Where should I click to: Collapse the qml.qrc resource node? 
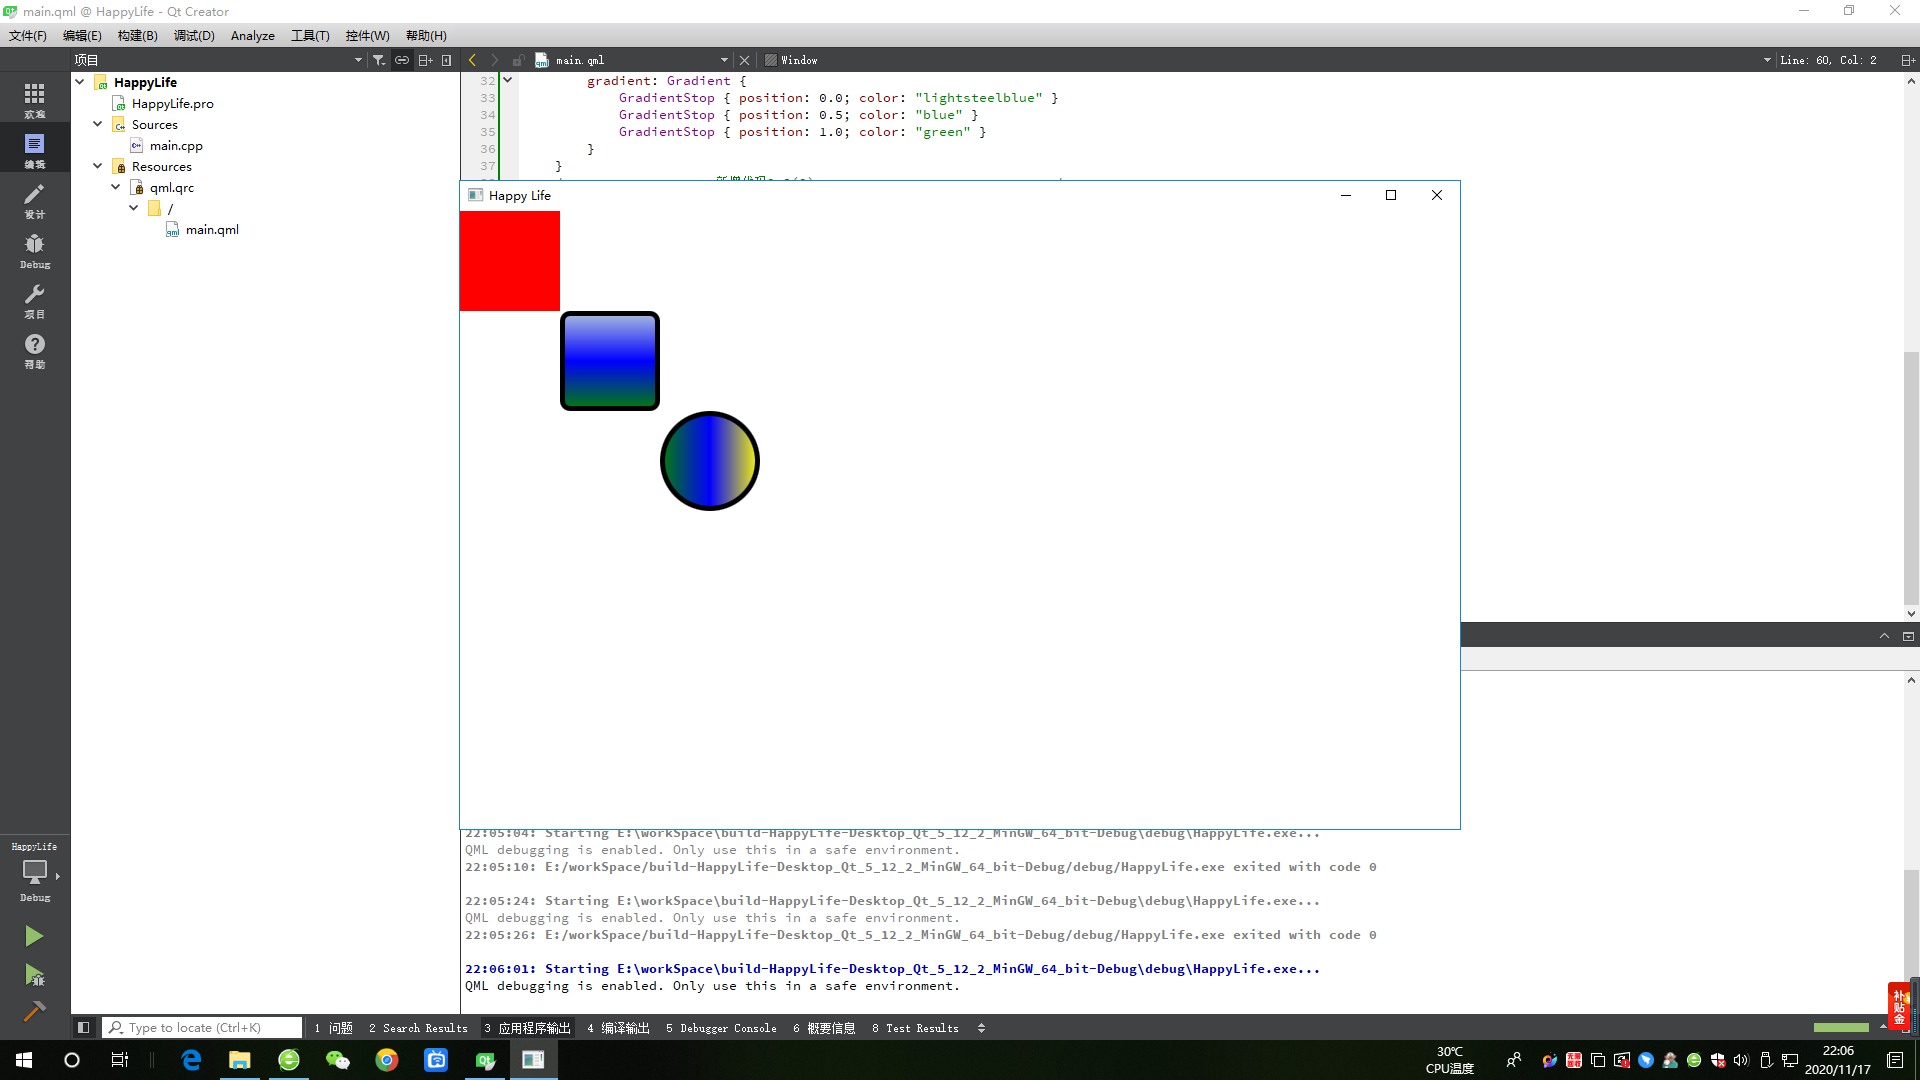[x=116, y=187]
